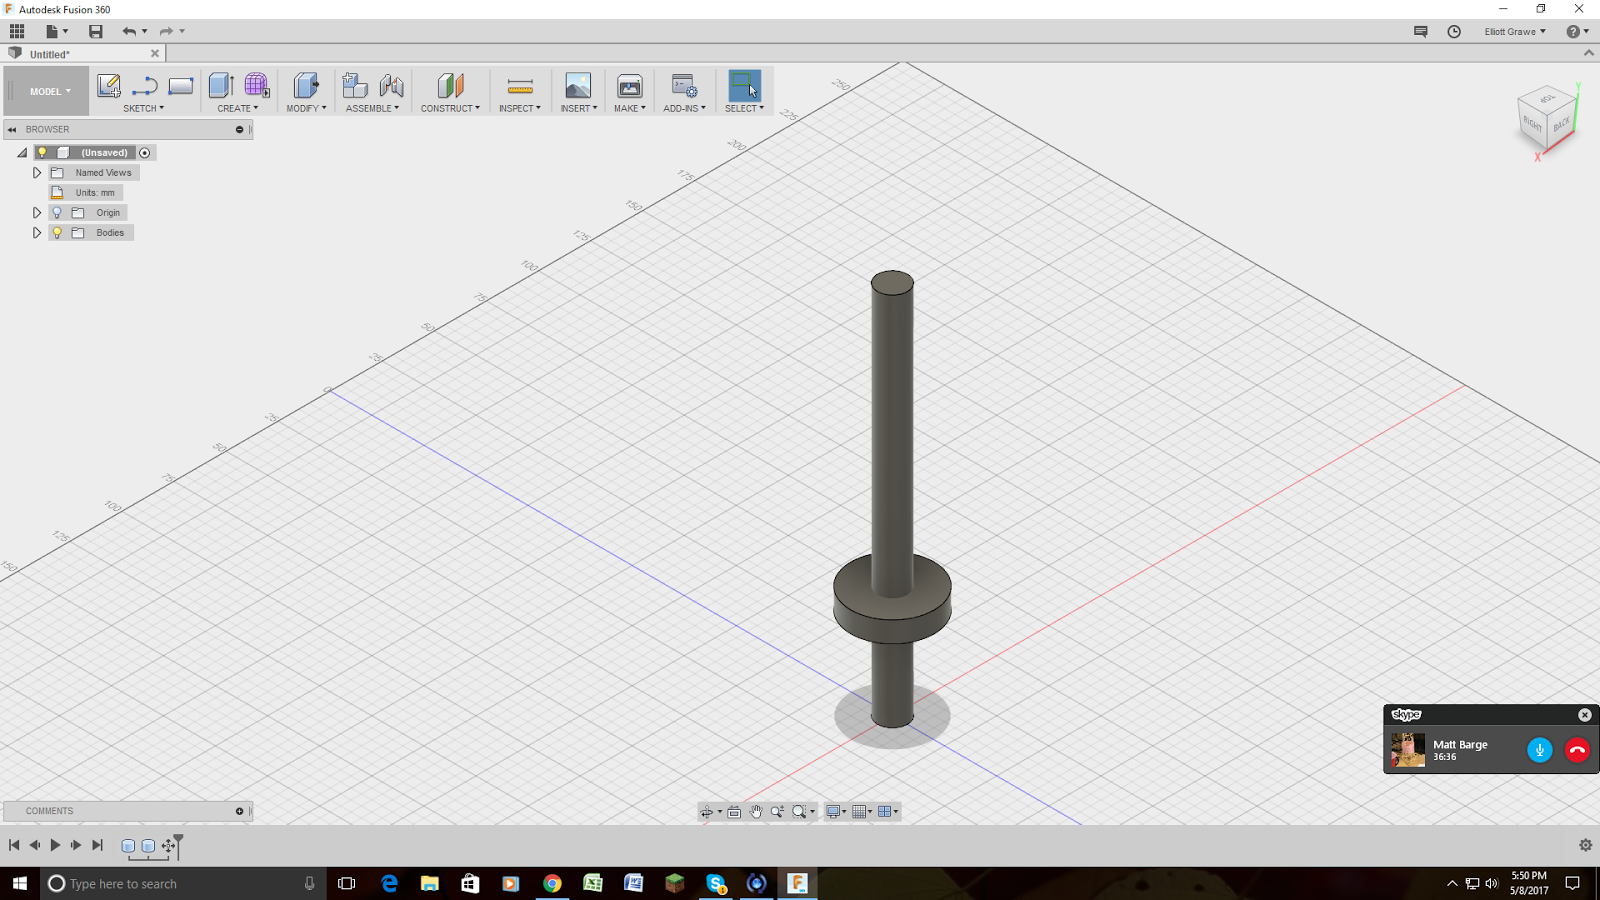The image size is (1600, 900).
Task: Open the ASSEMBLE menu
Action: click(372, 108)
